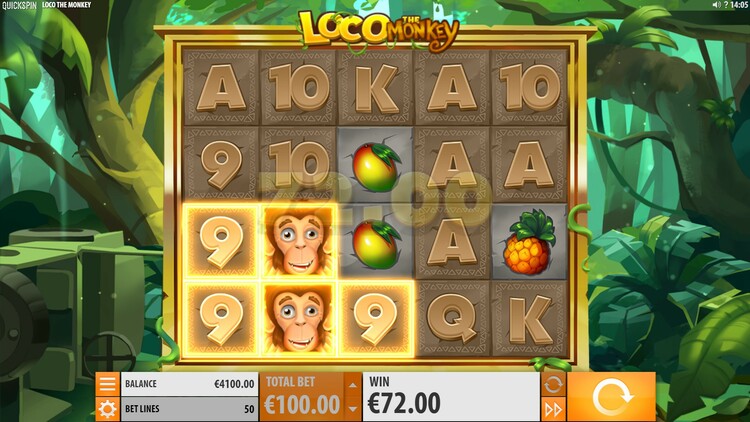Click the Balance €4100.00 field
This screenshot has height=422, width=750.
[x=189, y=384]
